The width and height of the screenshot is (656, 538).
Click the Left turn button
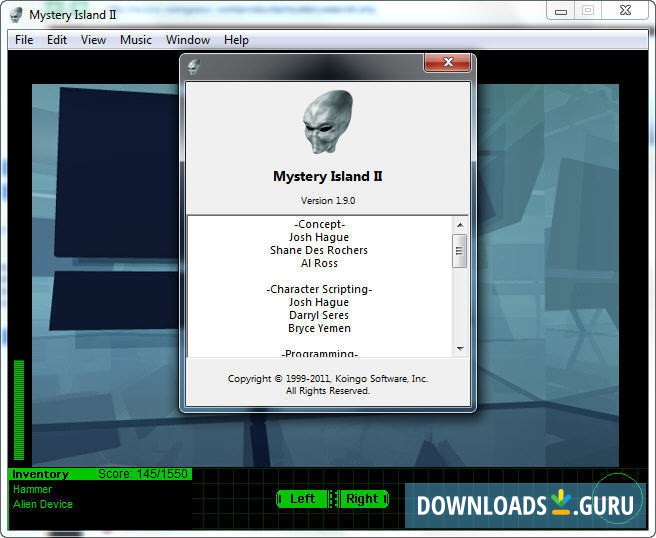coord(302,499)
